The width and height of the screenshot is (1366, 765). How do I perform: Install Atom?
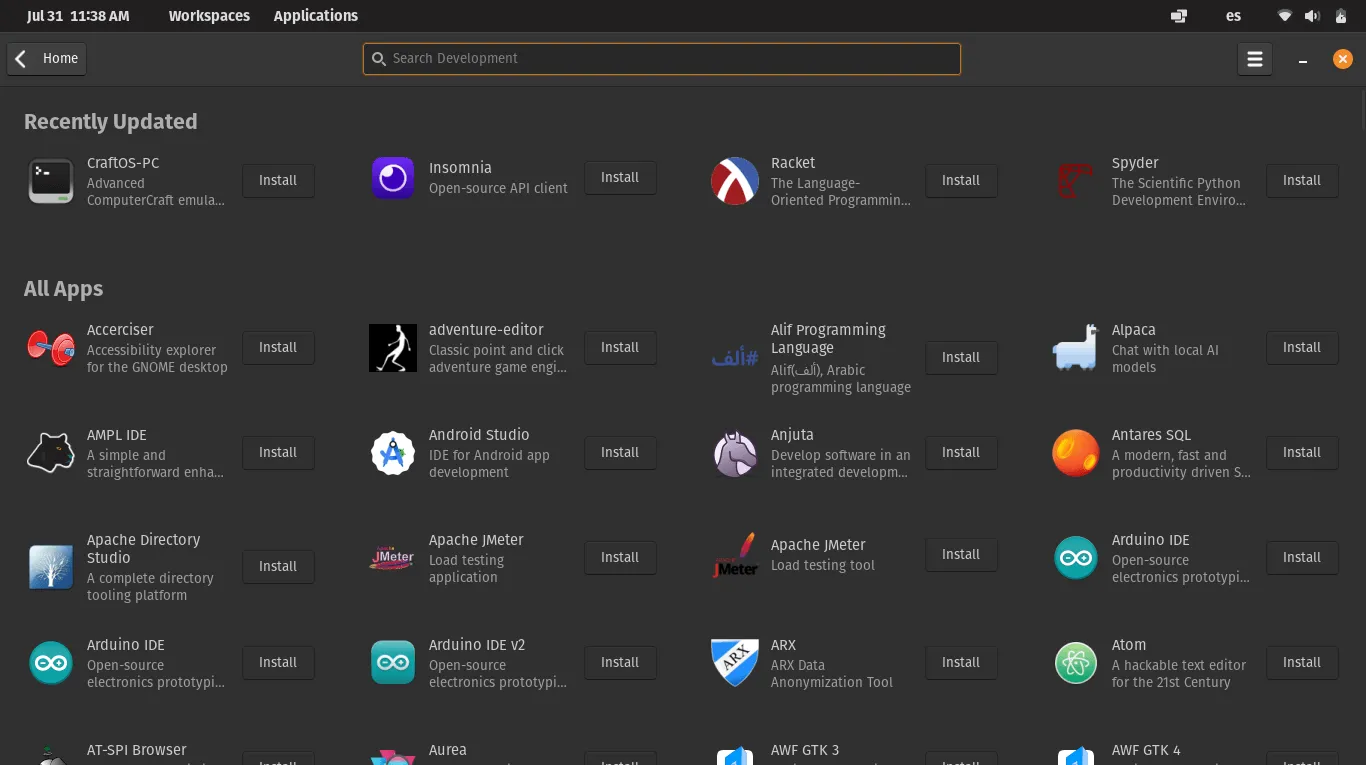(x=1302, y=663)
